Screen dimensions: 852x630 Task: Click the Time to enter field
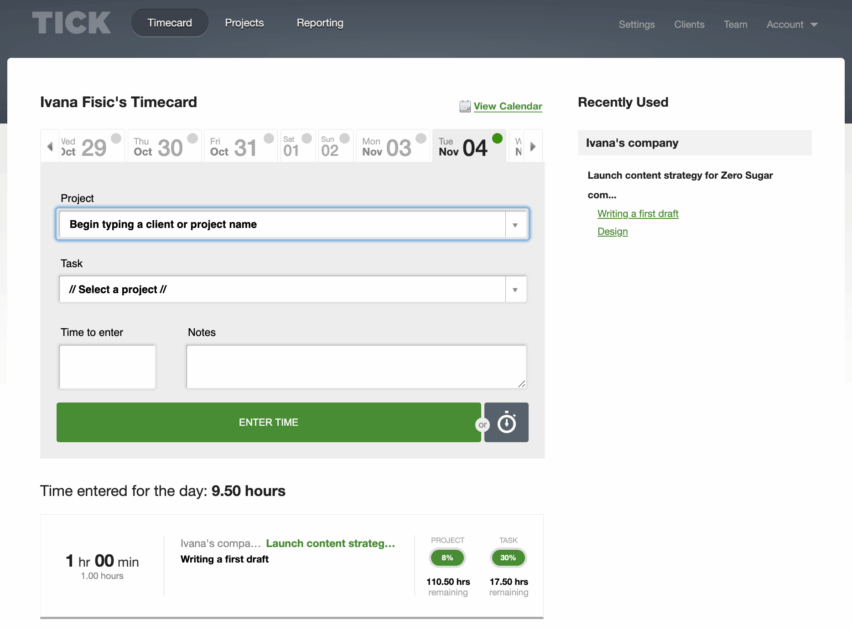pyautogui.click(x=107, y=366)
